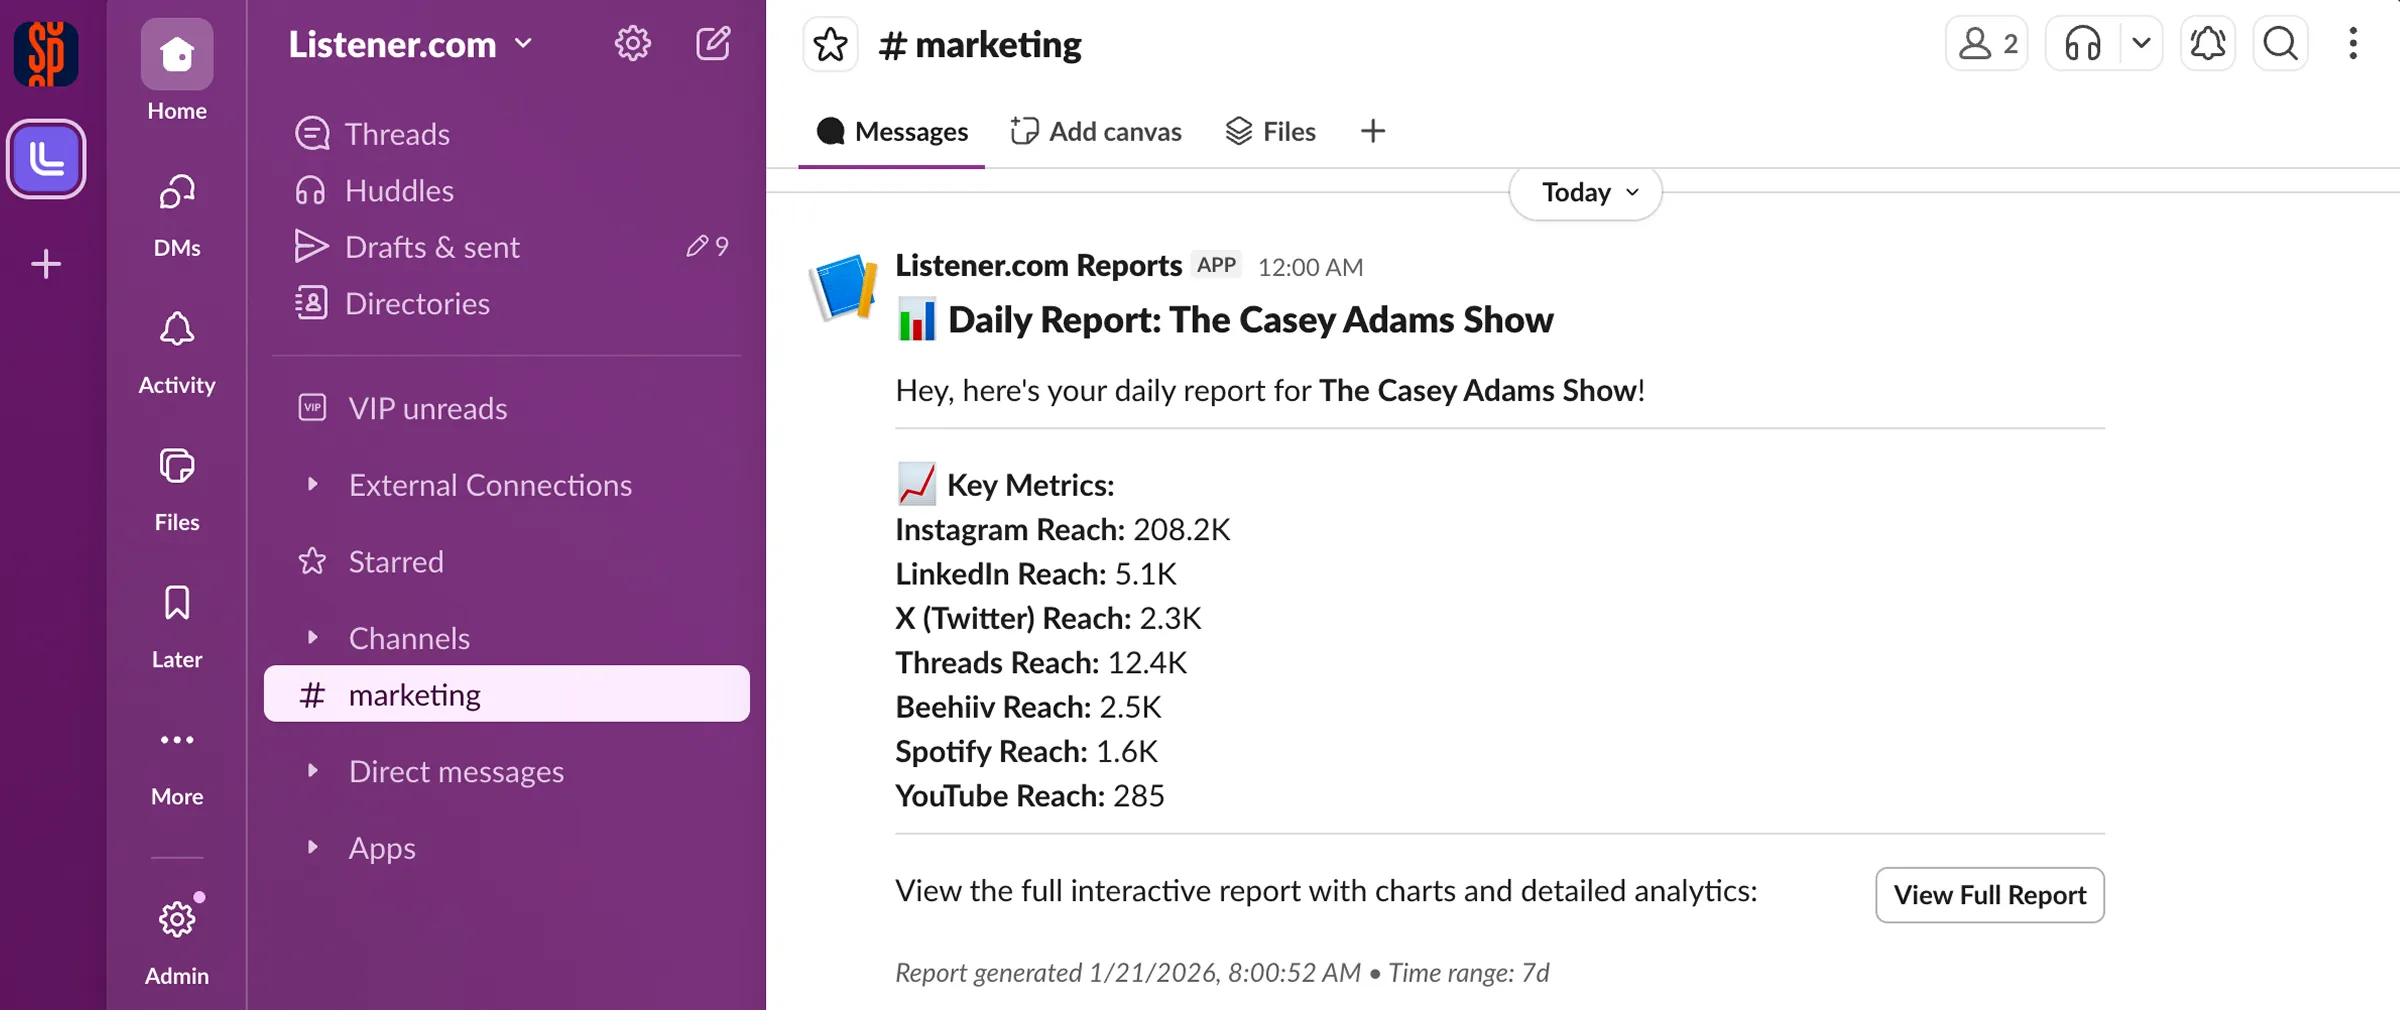Go to Home in the sidebar

(x=177, y=71)
